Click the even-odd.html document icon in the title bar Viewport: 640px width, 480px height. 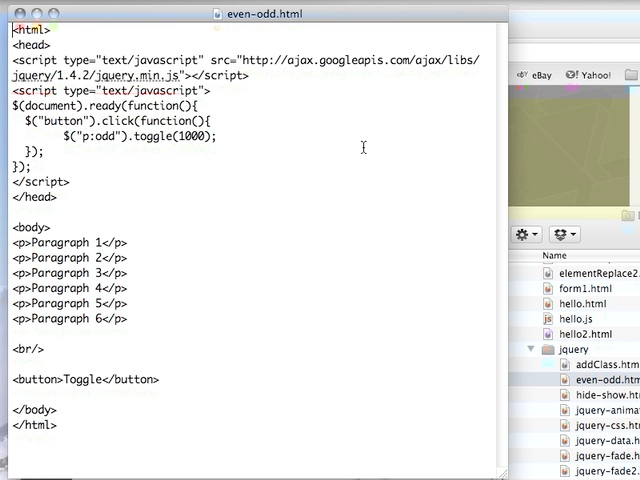click(218, 14)
